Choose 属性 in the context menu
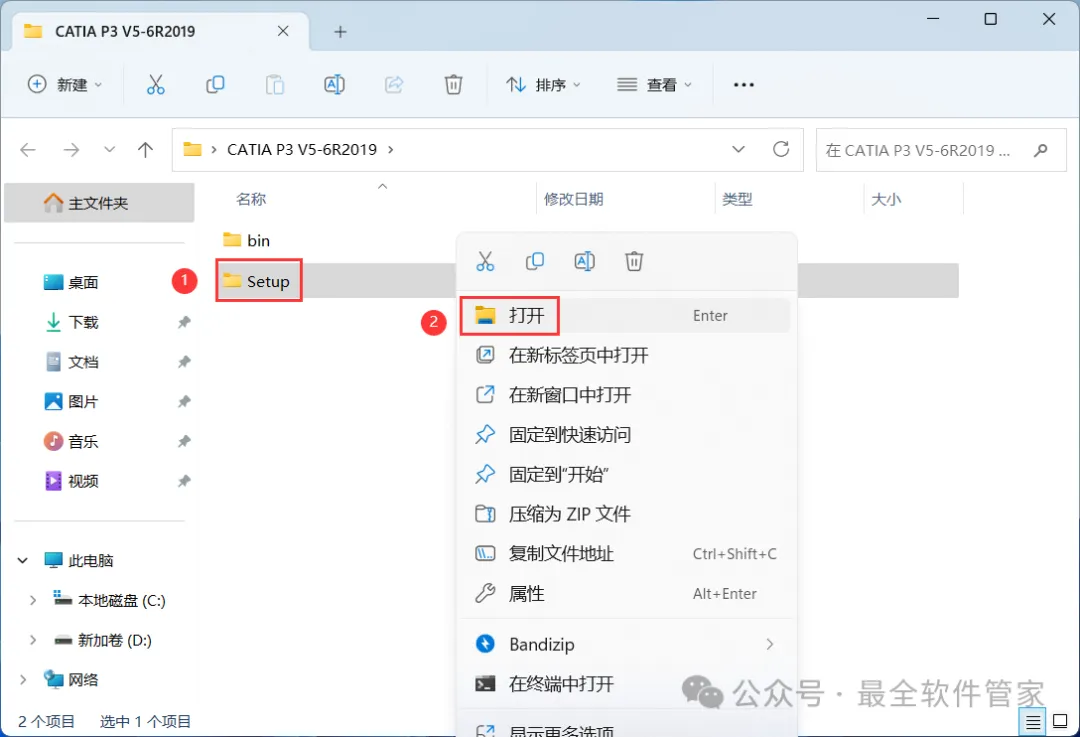 625,594
